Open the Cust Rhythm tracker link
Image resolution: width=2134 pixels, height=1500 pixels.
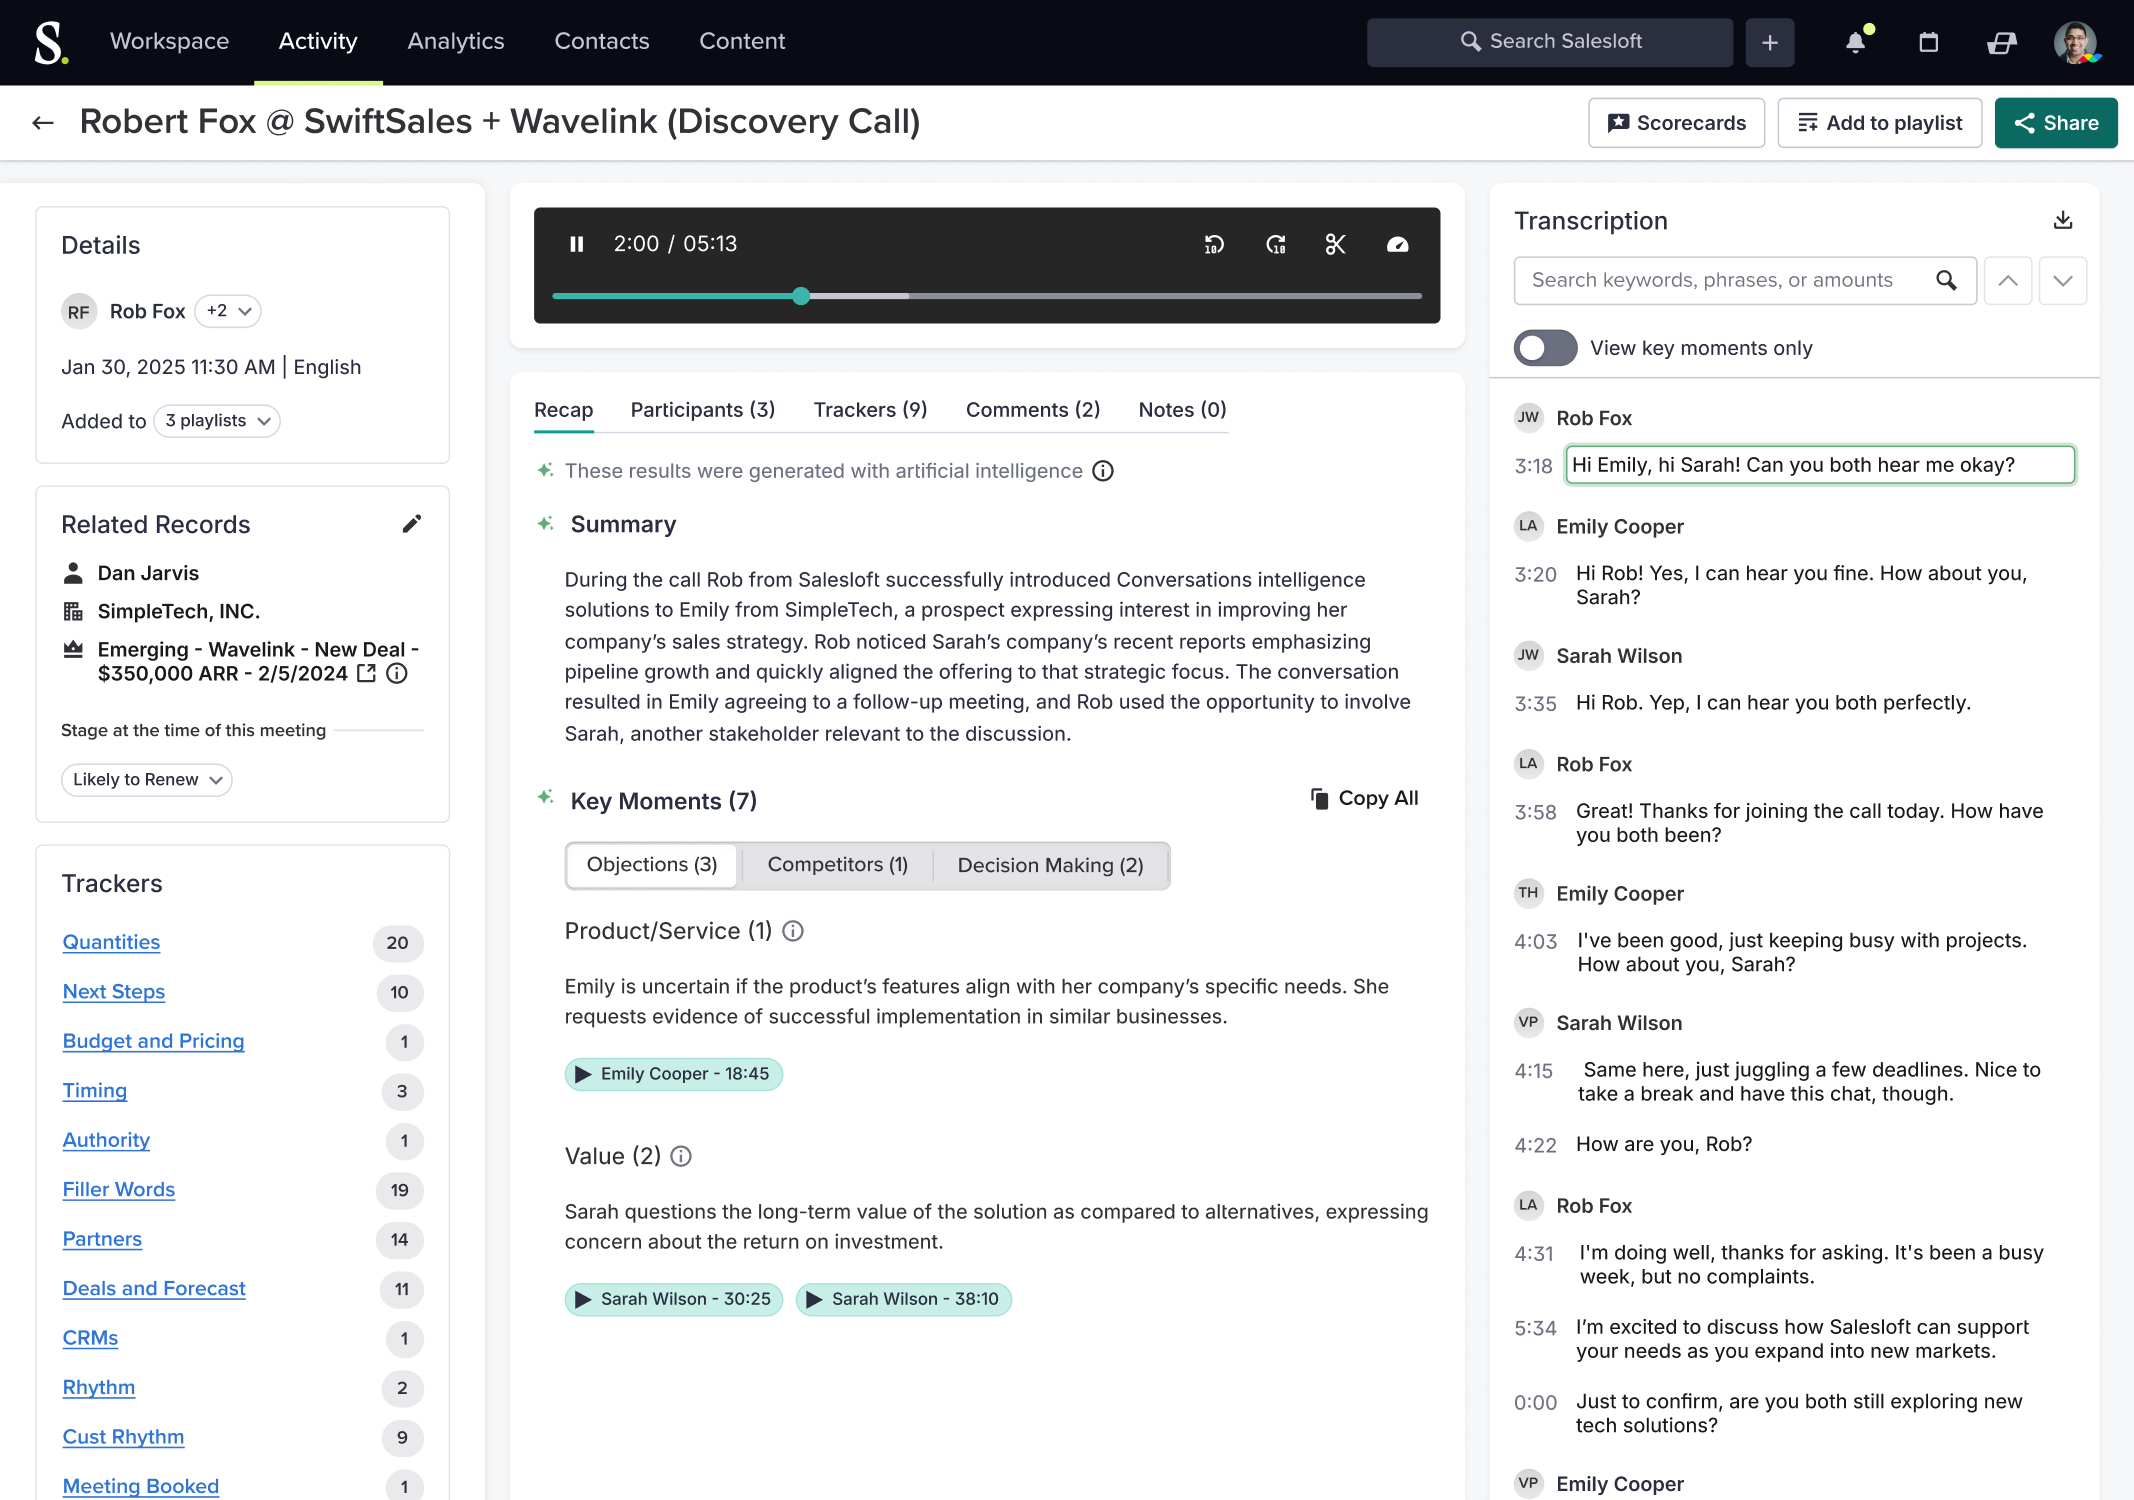(x=123, y=1437)
